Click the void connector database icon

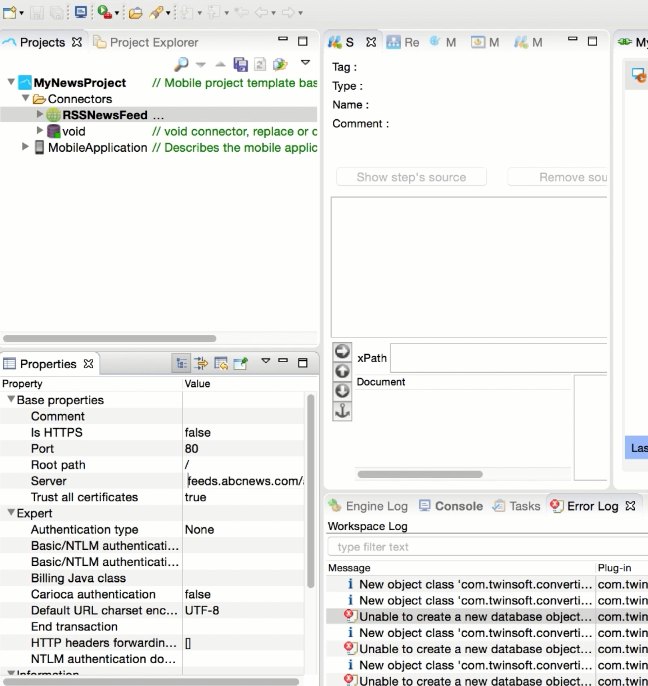pyautogui.click(x=53, y=131)
